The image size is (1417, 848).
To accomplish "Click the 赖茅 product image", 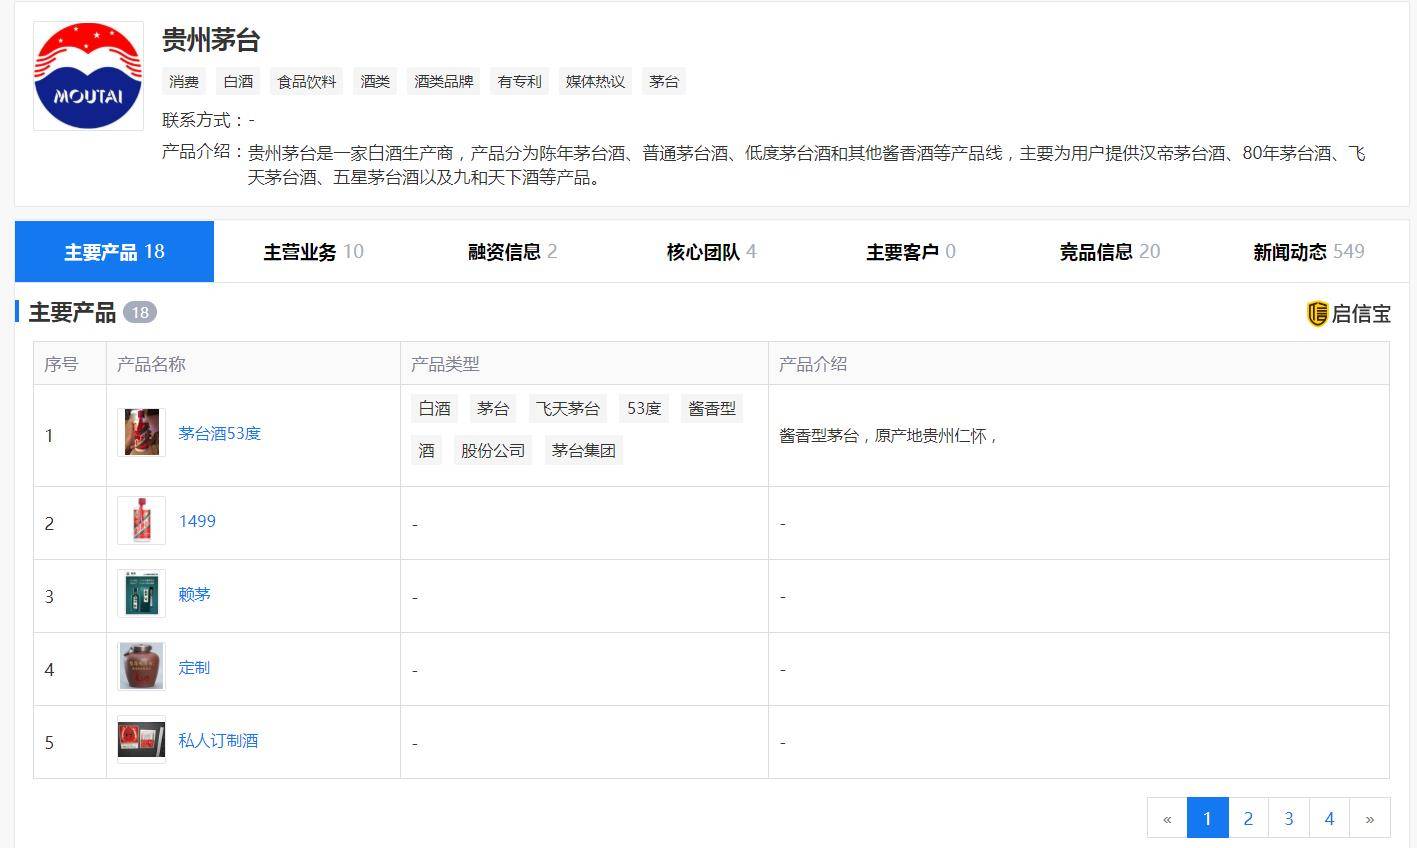I will coord(140,594).
